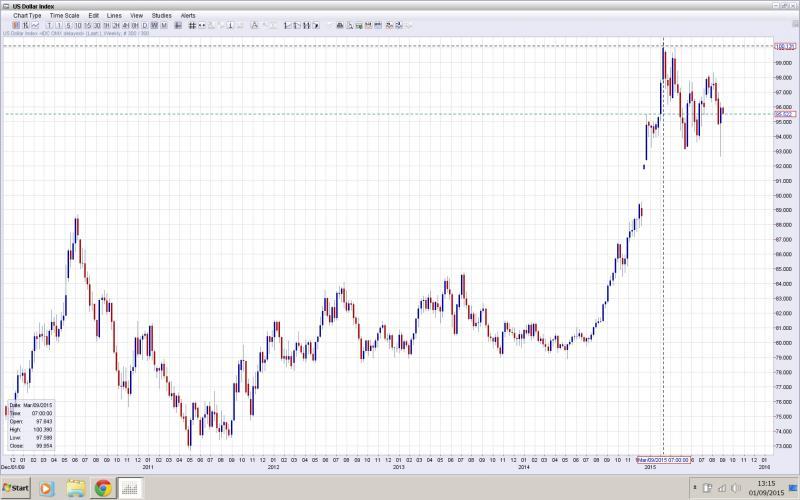Image resolution: width=800 pixels, height=500 pixels.
Task: Click the Mar/09/2015 date label on time axis
Action: coord(664,459)
